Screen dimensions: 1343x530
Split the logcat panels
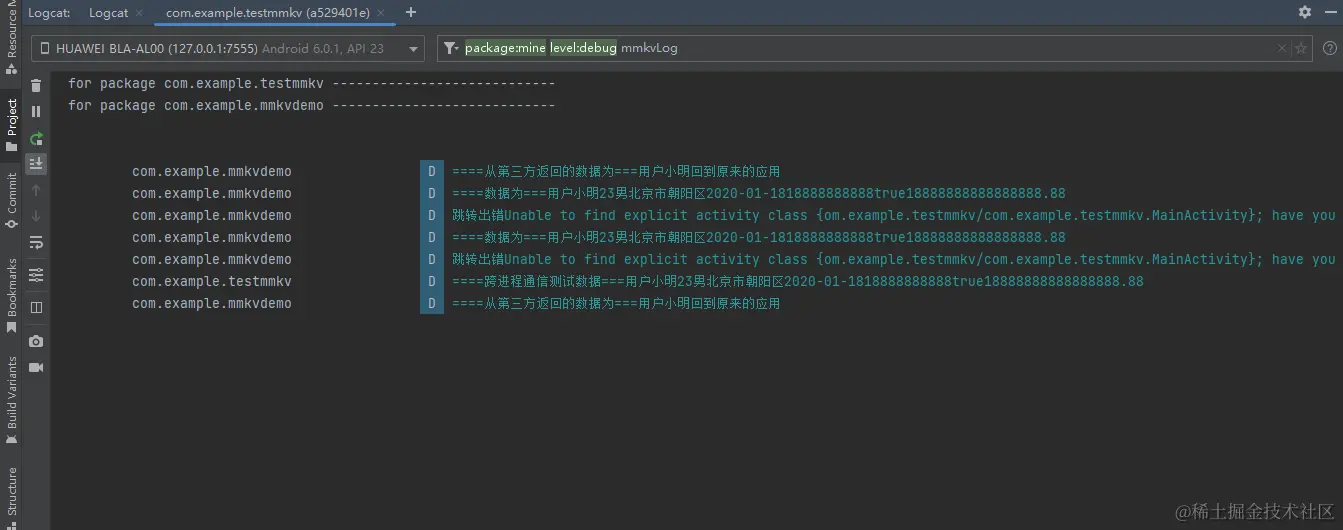(36, 307)
